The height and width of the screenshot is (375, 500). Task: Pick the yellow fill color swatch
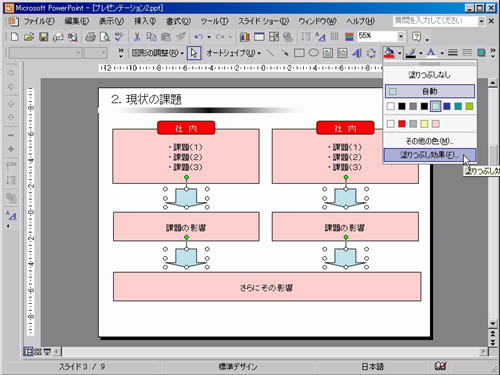click(x=424, y=124)
